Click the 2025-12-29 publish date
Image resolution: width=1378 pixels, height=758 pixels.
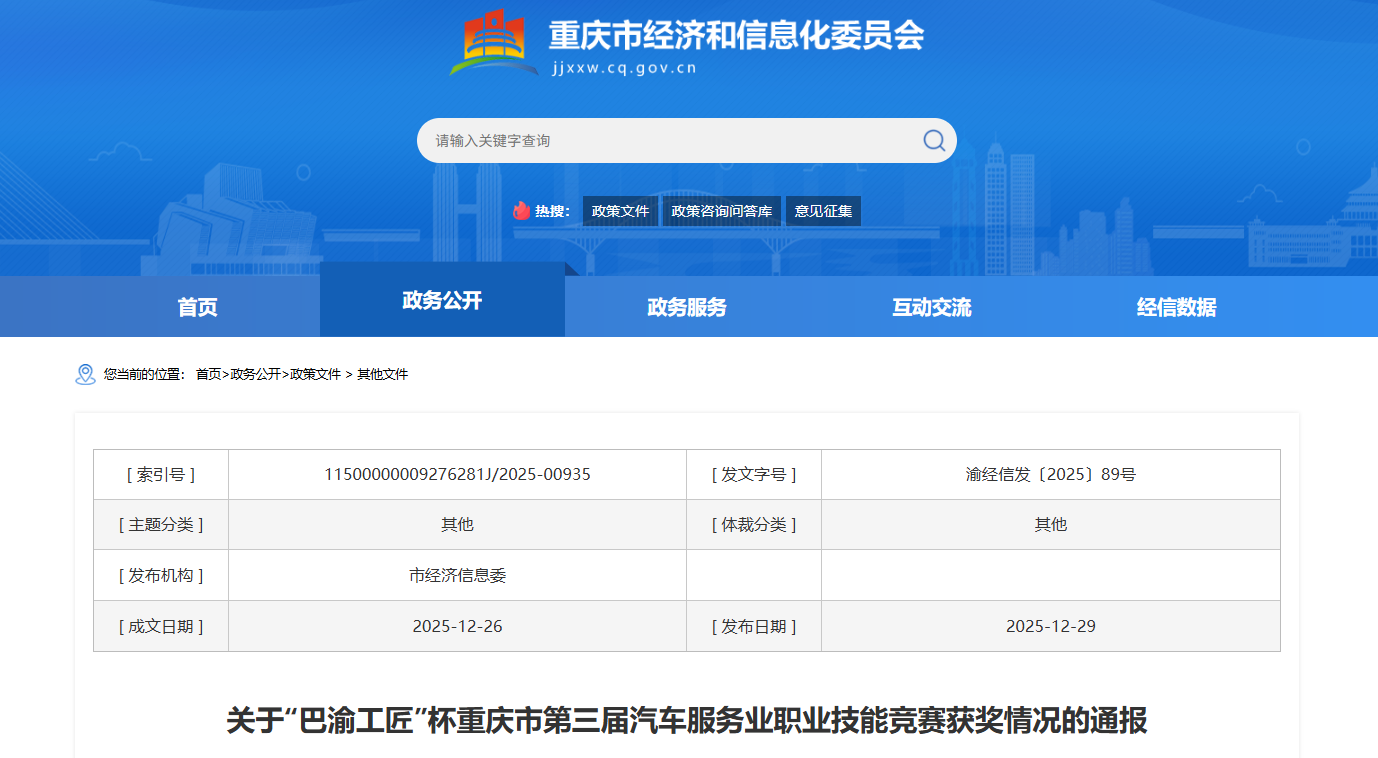pyautogui.click(x=1051, y=626)
